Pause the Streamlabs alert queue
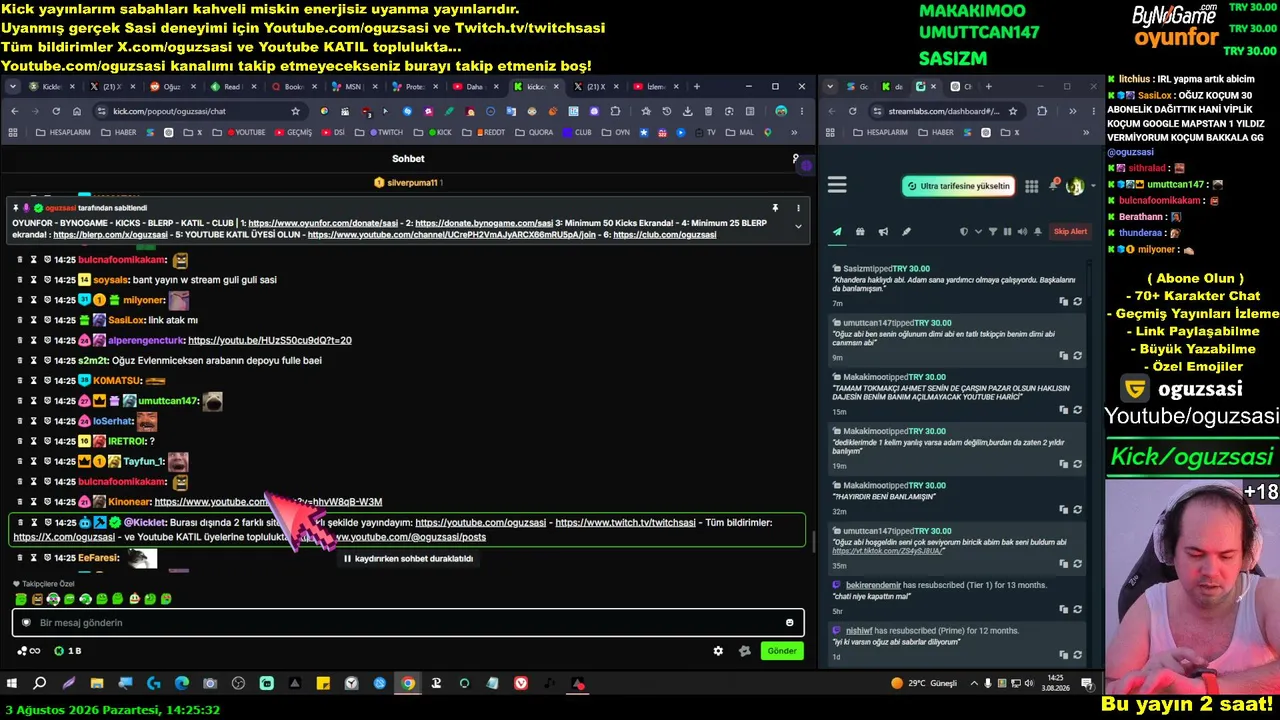This screenshot has width=1280, height=720. coord(1007,232)
